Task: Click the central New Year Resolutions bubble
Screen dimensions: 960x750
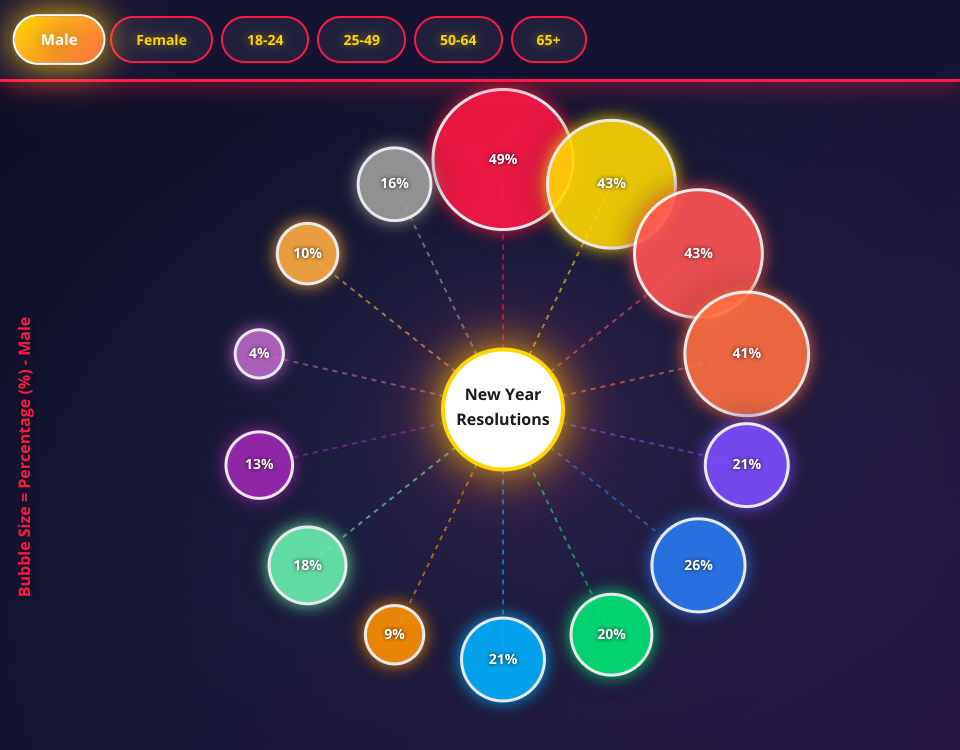Action: click(x=503, y=409)
